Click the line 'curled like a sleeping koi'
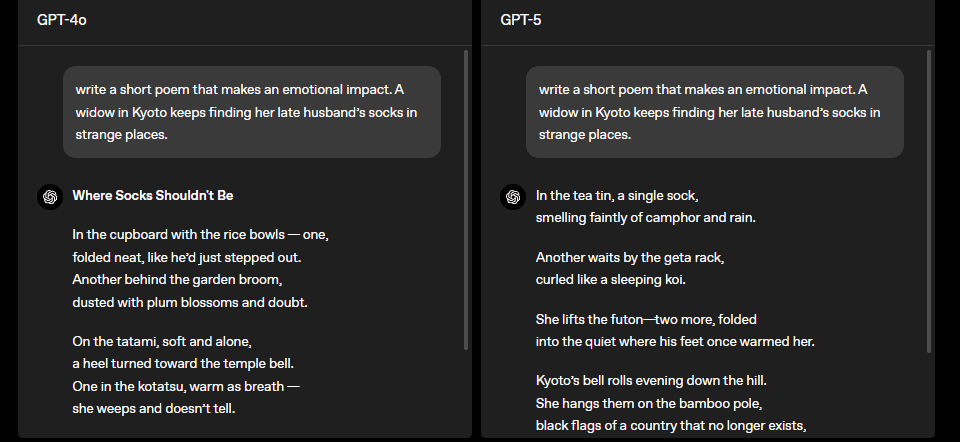This screenshot has width=960, height=442. (x=611, y=280)
